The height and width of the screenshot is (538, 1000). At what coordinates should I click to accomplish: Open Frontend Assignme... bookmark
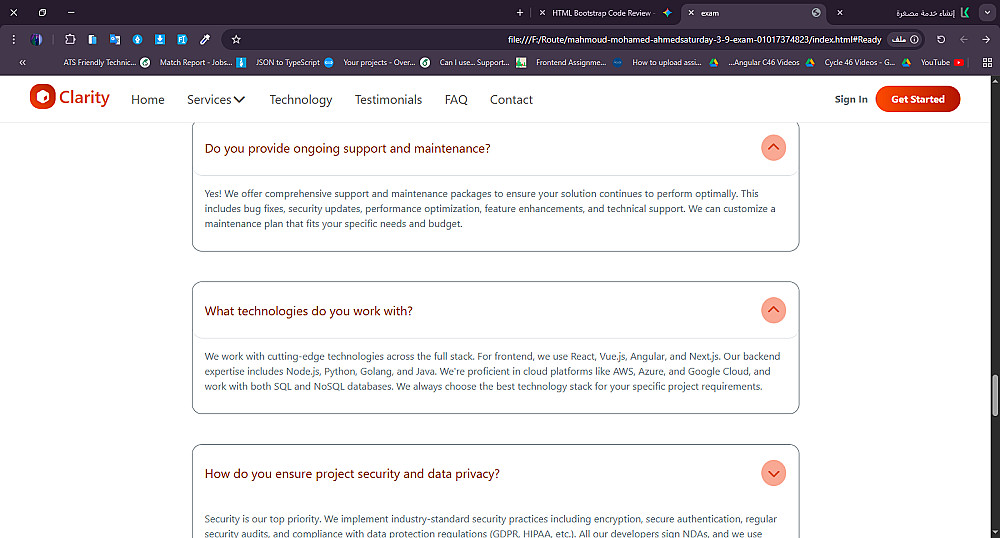[578, 62]
